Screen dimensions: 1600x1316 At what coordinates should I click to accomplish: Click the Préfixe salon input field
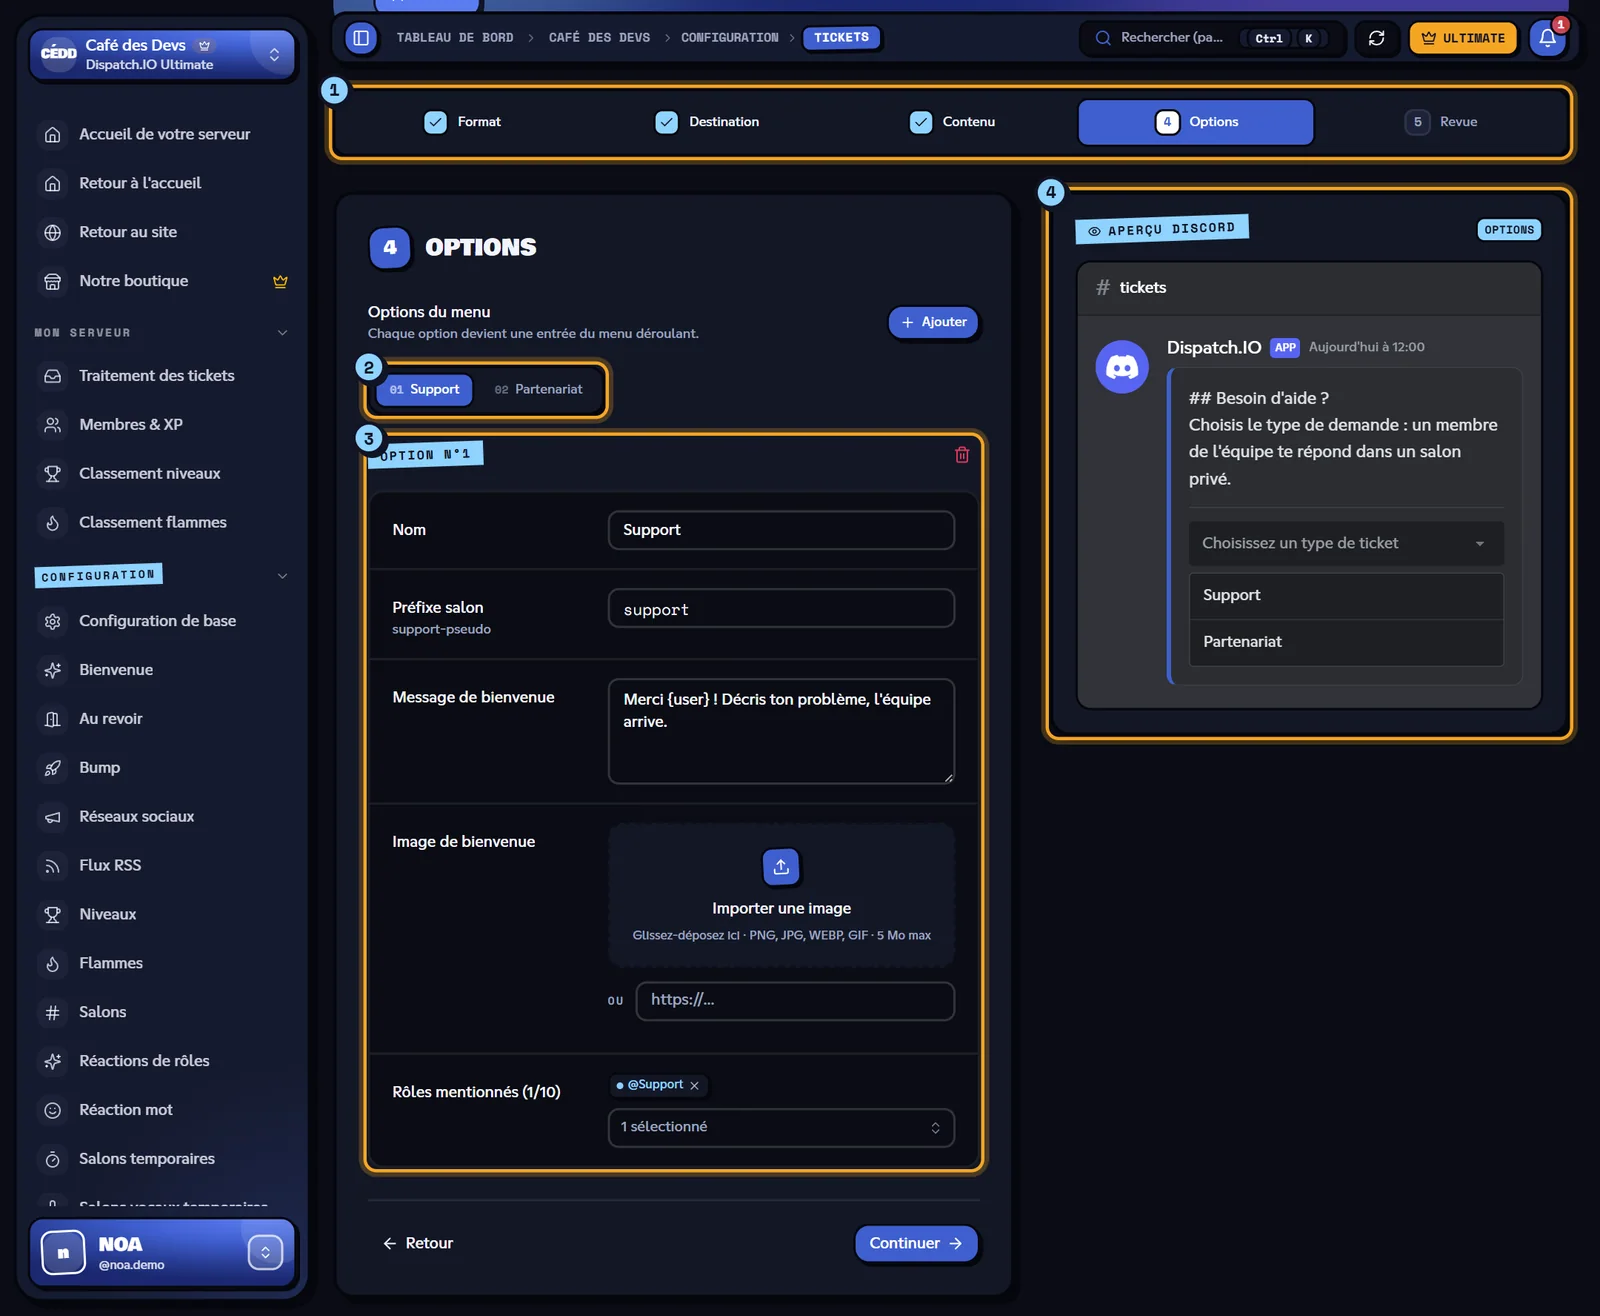[781, 609]
